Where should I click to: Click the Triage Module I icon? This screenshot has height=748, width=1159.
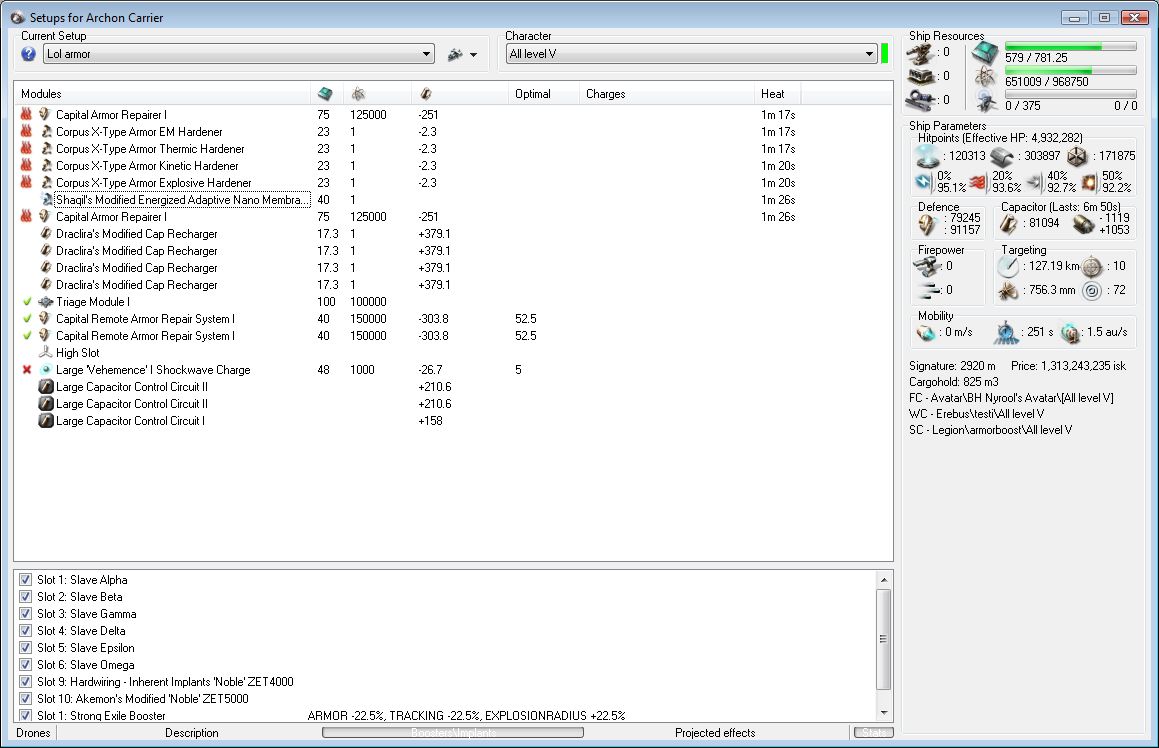click(x=46, y=302)
